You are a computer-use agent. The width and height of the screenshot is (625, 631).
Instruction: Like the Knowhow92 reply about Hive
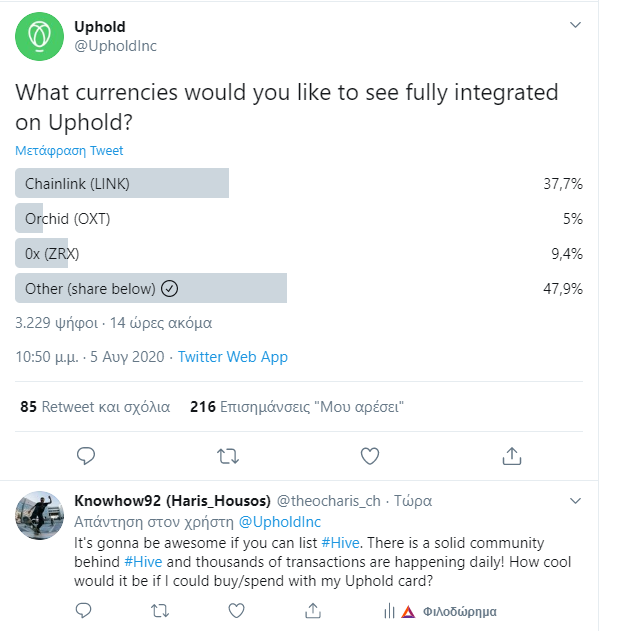236,611
